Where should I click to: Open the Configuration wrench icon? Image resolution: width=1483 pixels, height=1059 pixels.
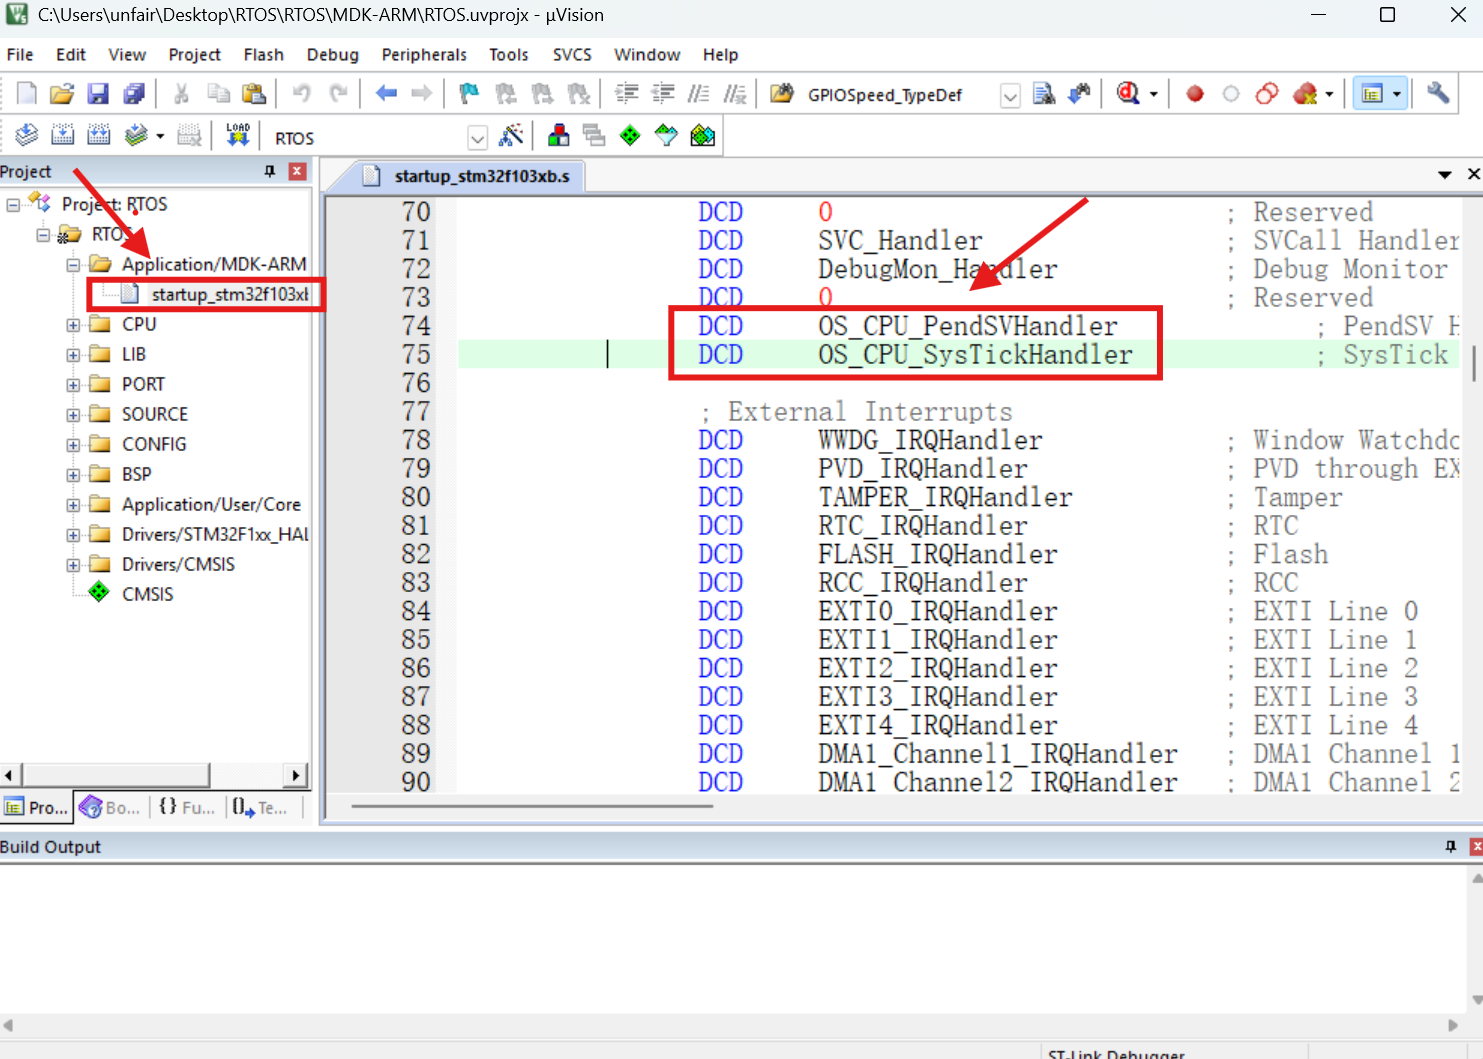(1438, 94)
